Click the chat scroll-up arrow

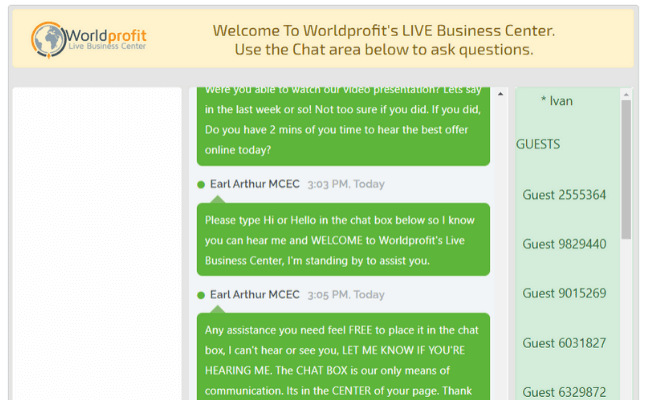[500, 95]
